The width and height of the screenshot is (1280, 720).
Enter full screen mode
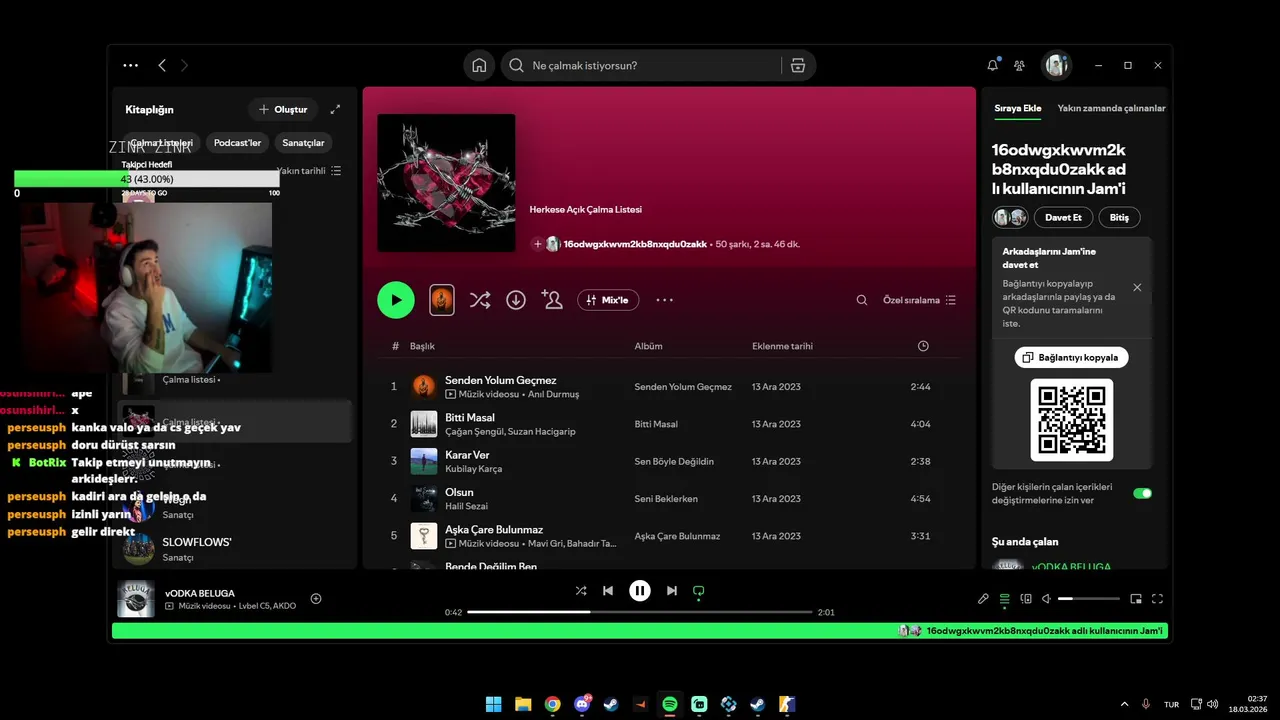1158,599
